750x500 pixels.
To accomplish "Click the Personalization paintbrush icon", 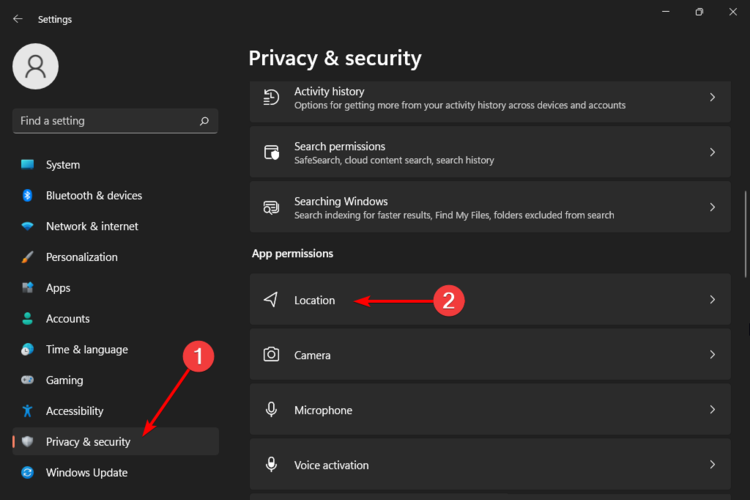I will [x=27, y=257].
